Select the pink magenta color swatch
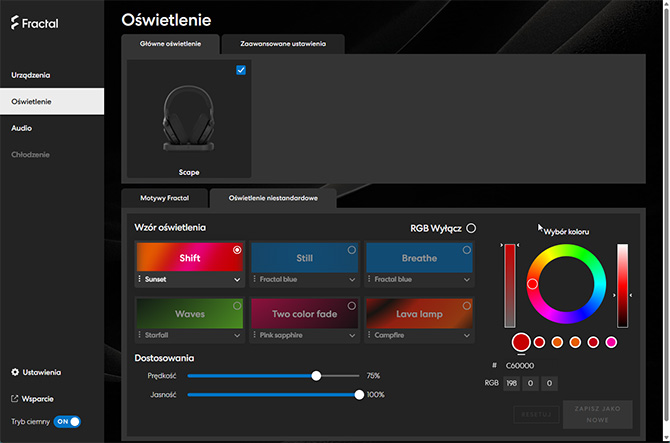 pyautogui.click(x=611, y=342)
